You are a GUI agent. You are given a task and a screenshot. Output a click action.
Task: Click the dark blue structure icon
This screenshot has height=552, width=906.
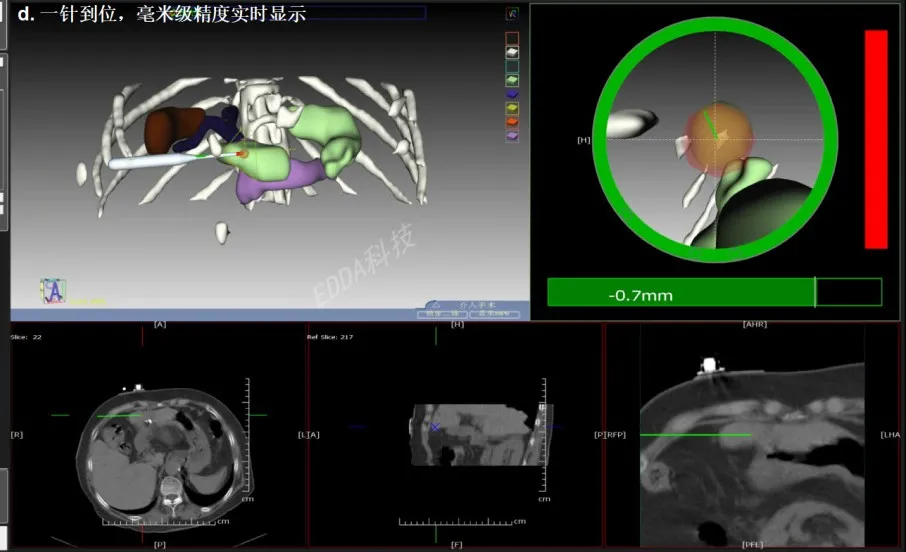[512, 94]
